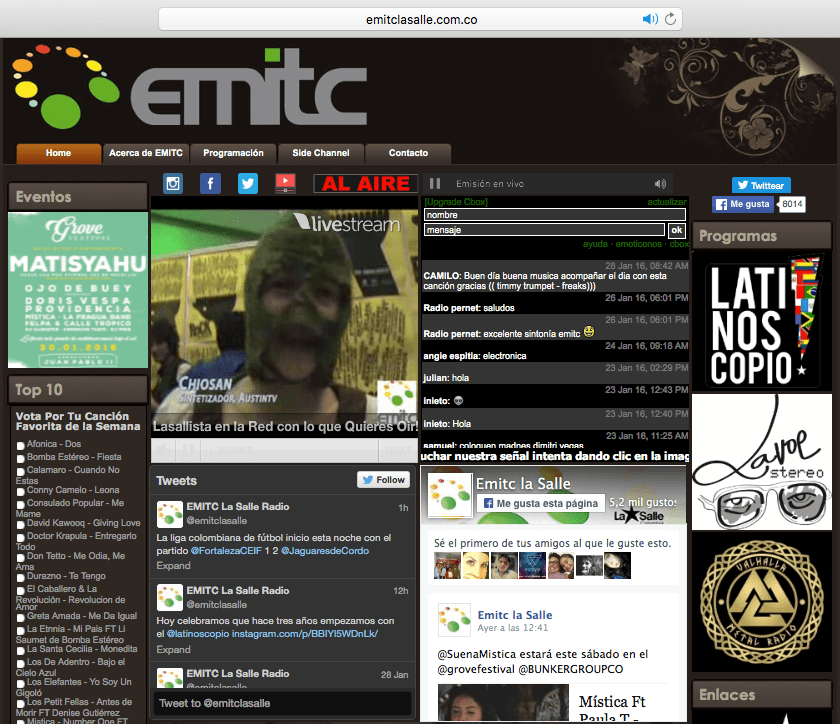Image resolution: width=840 pixels, height=724 pixels.
Task: Submit chat message with ok button
Action: 677,230
